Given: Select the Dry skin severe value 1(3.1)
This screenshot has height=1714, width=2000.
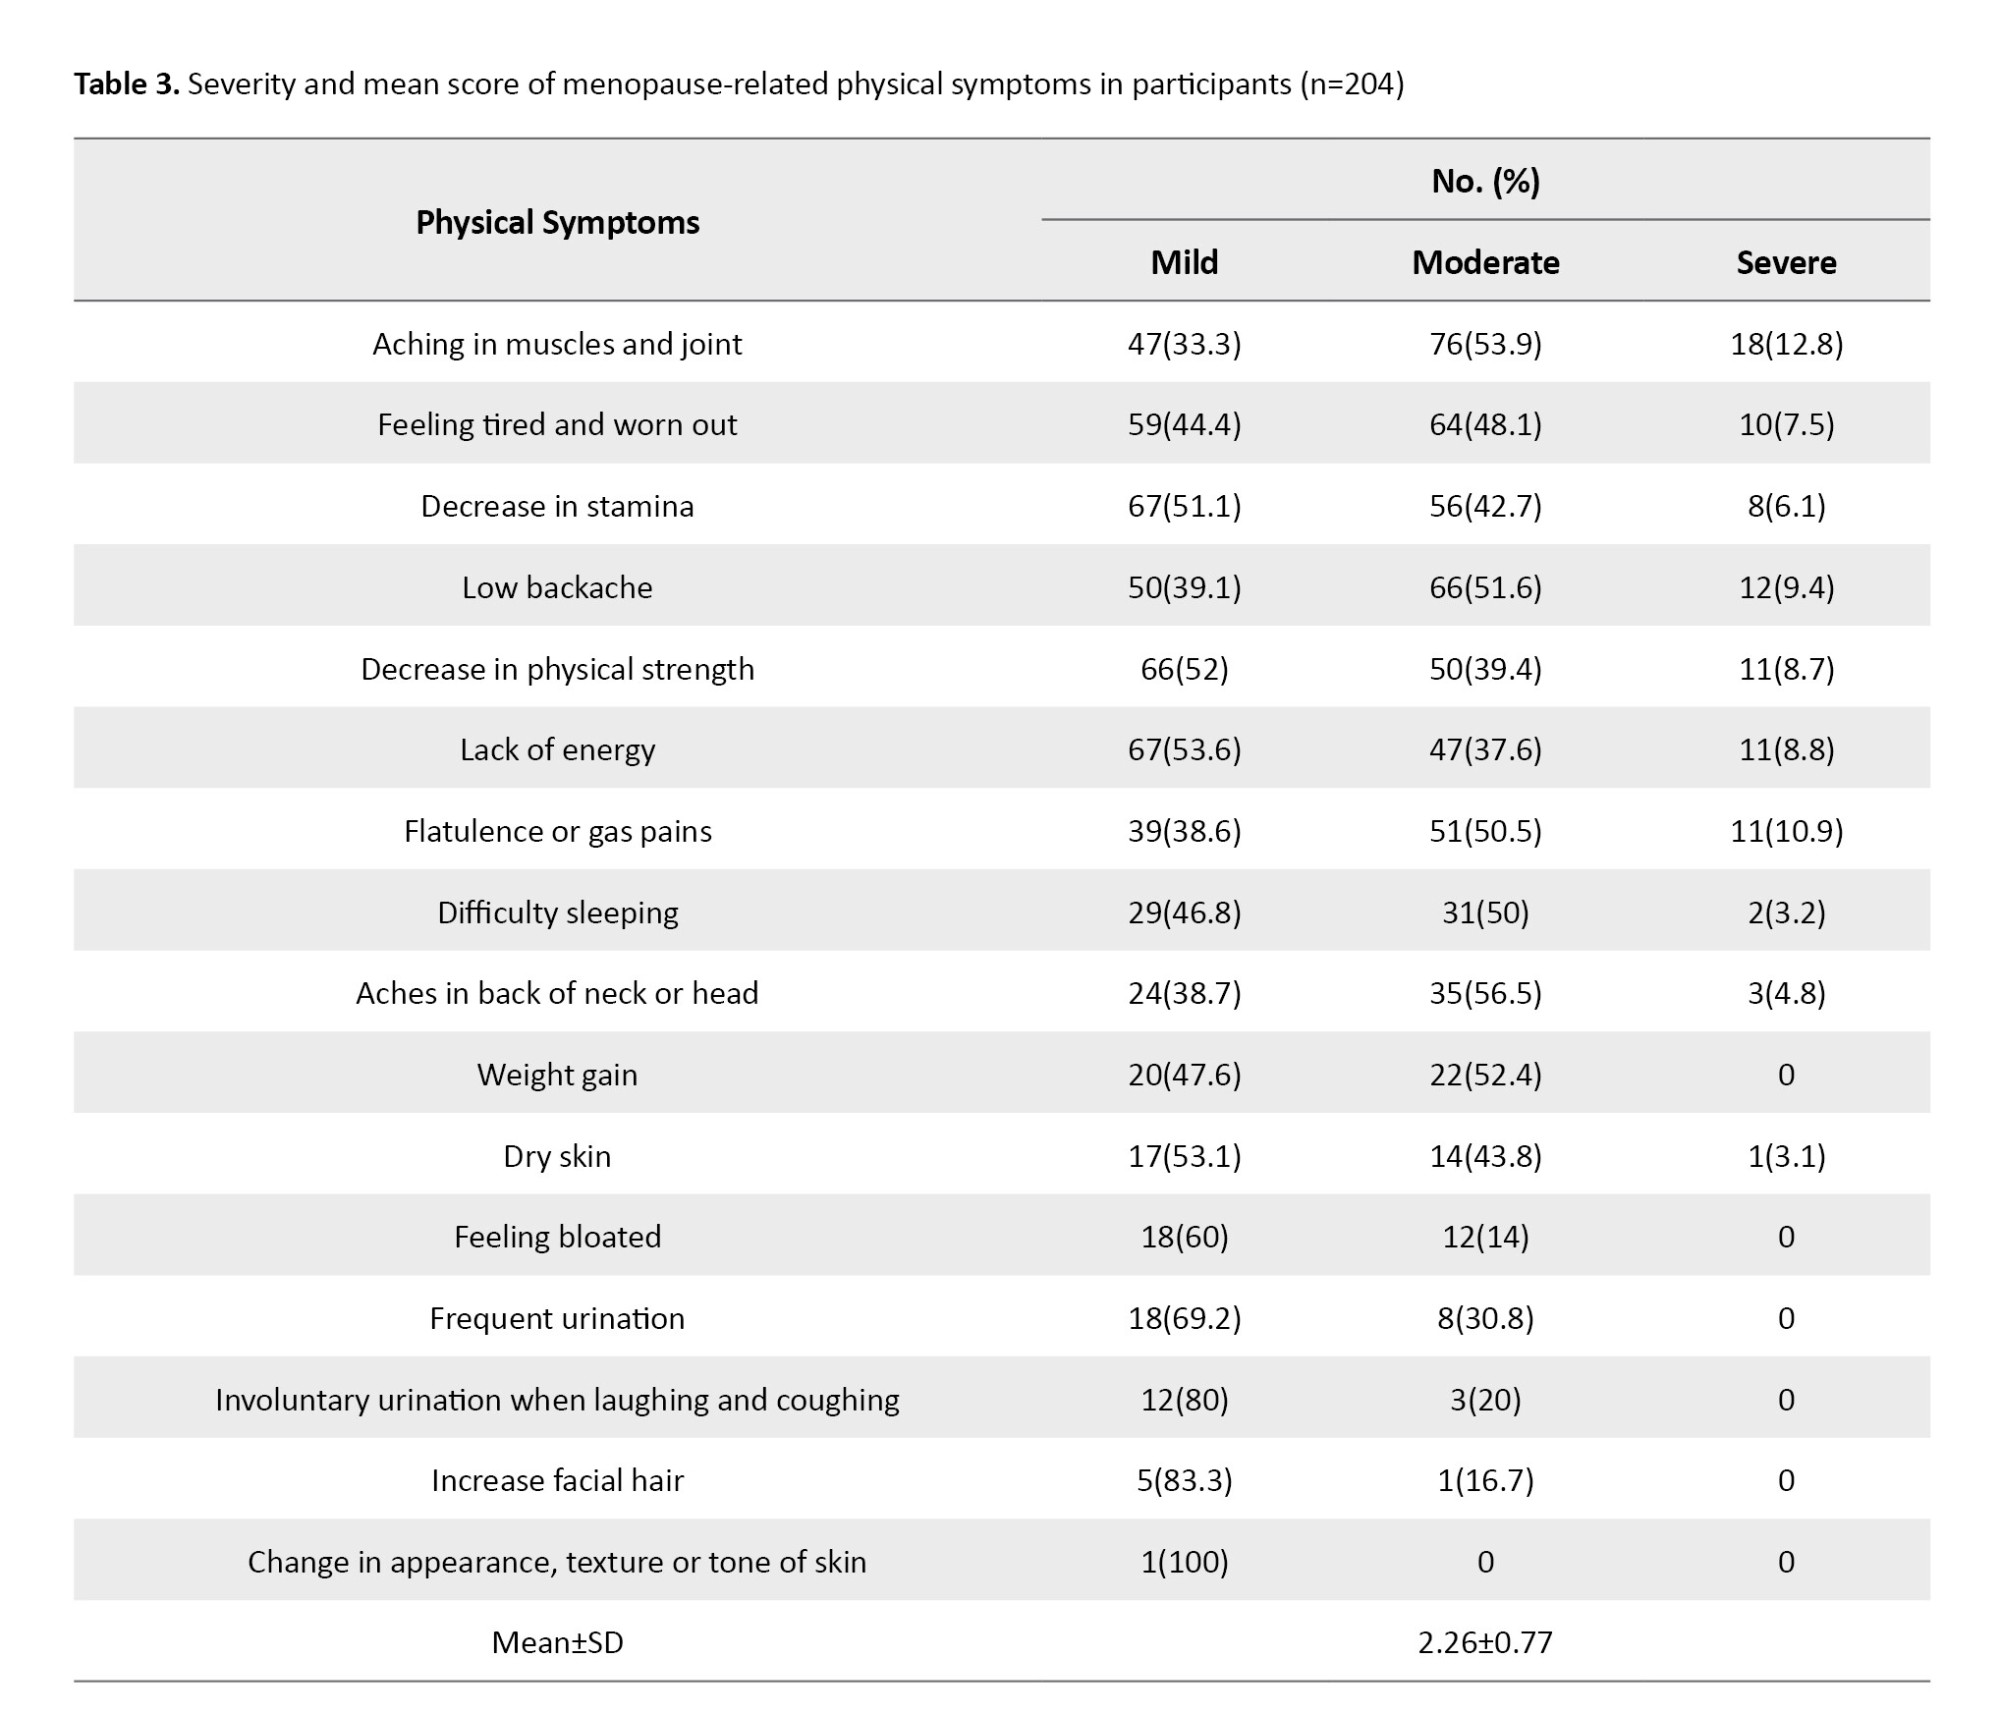Looking at the screenshot, I should click(x=1786, y=1156).
